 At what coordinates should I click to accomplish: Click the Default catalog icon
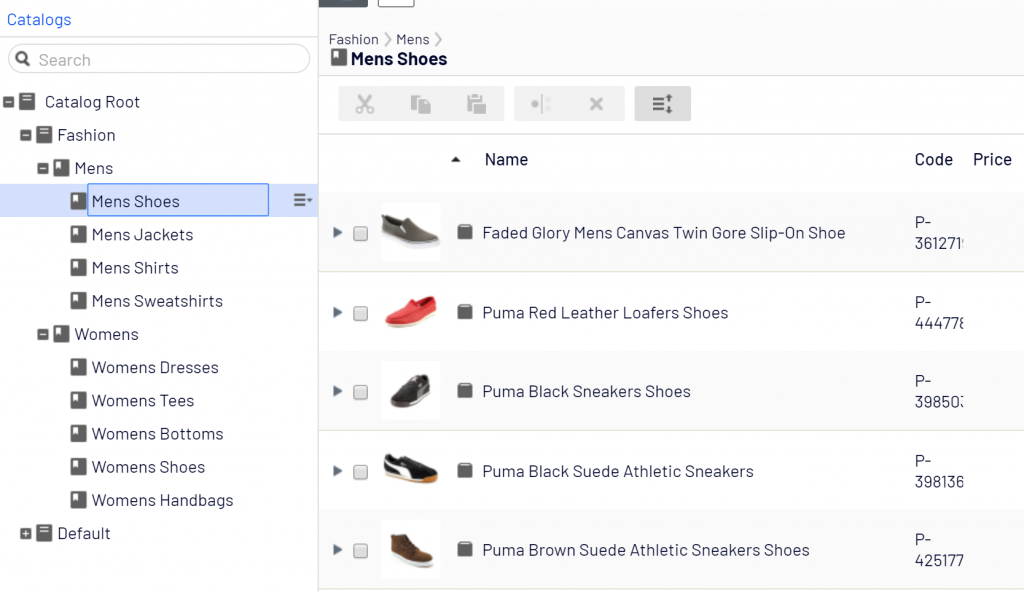click(44, 533)
